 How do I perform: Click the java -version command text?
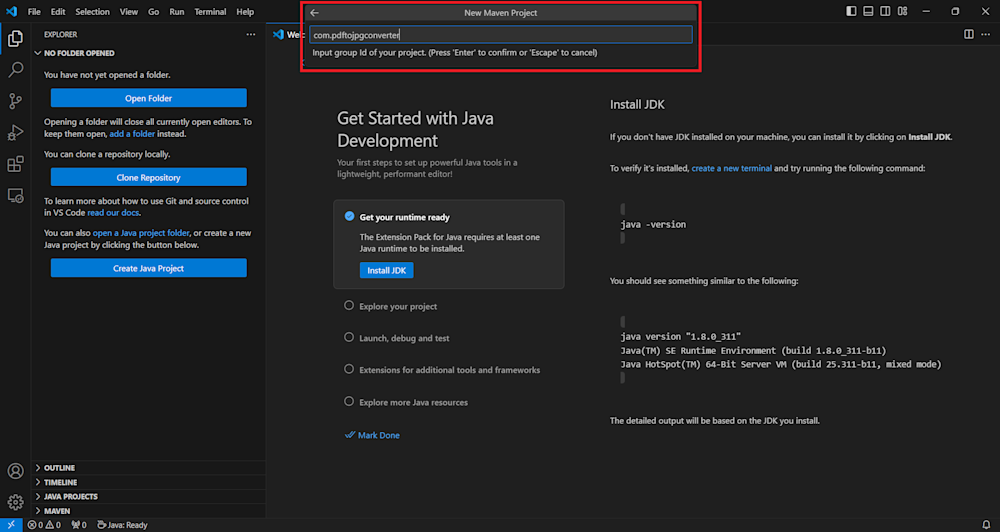point(653,225)
